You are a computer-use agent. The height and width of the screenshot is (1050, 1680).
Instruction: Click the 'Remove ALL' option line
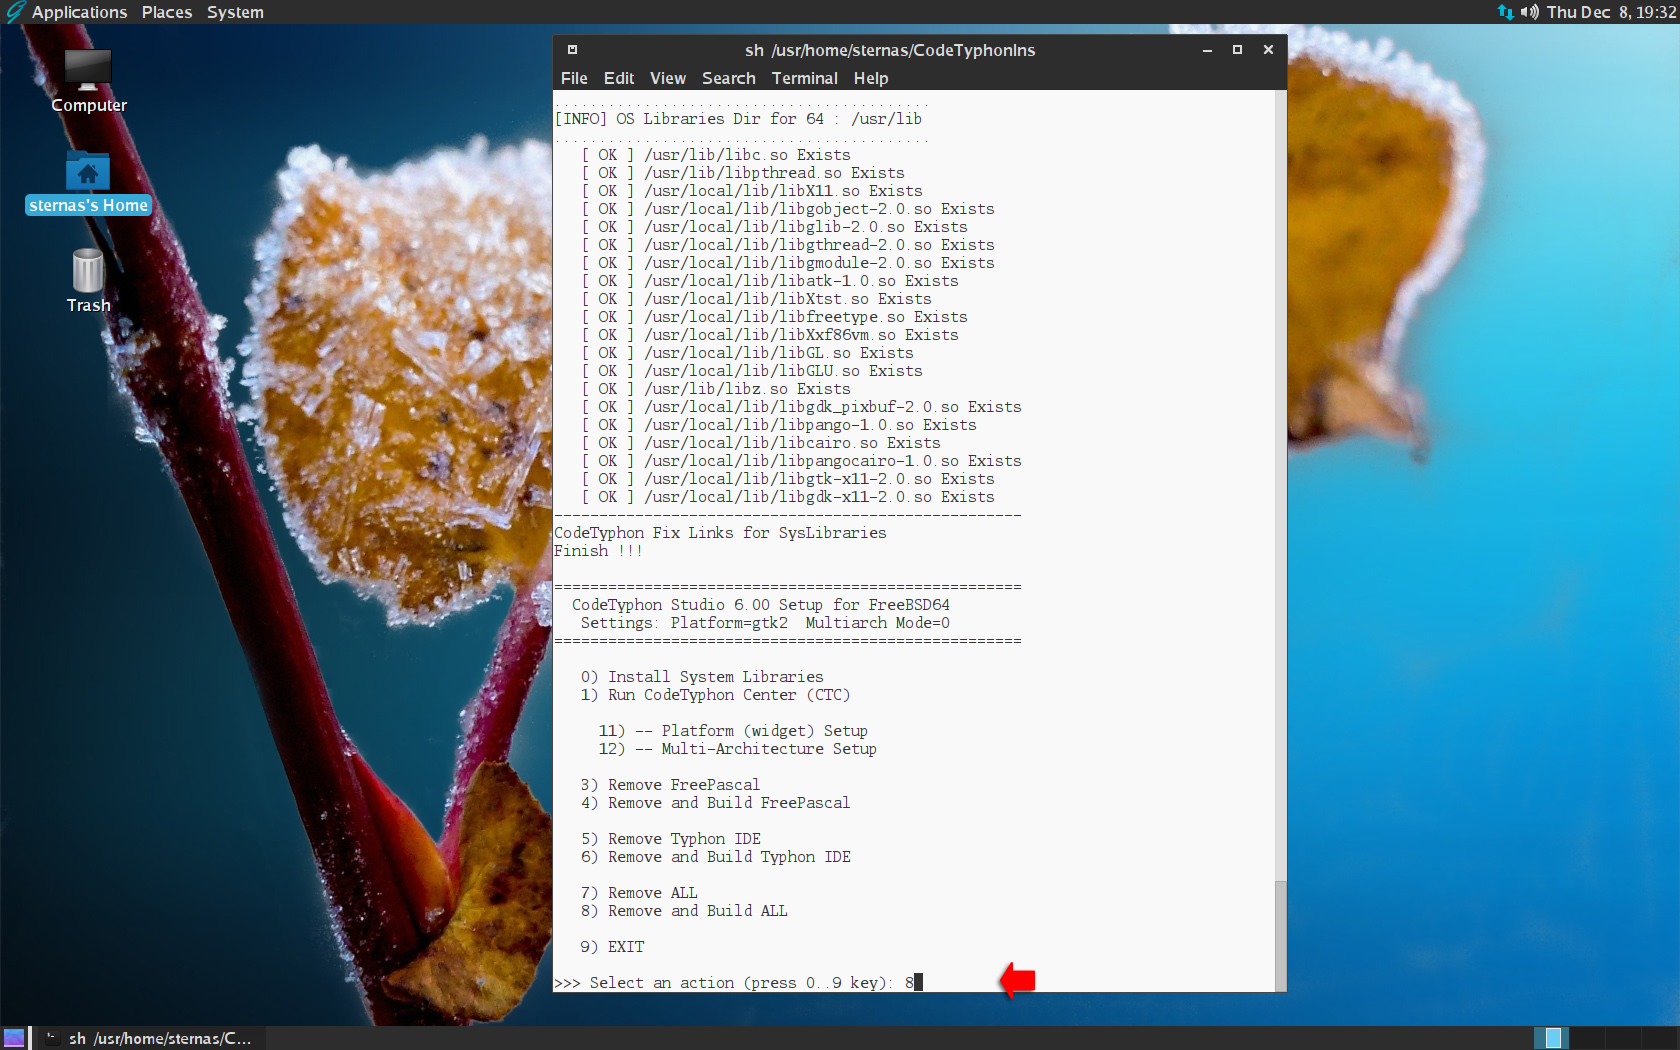click(x=639, y=893)
